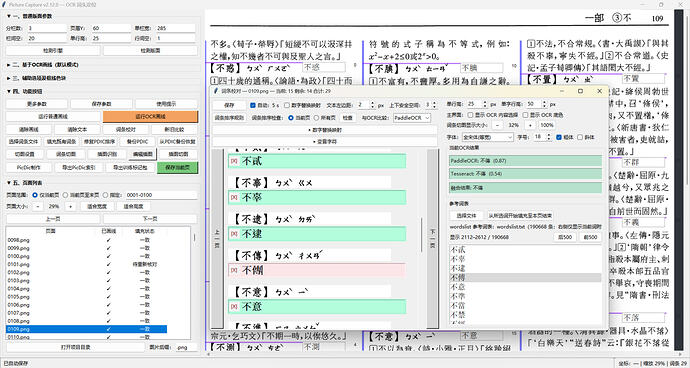Toggle the 自动 5s autosave checkbox
Viewport: 690px width, 368px height.
253,106
